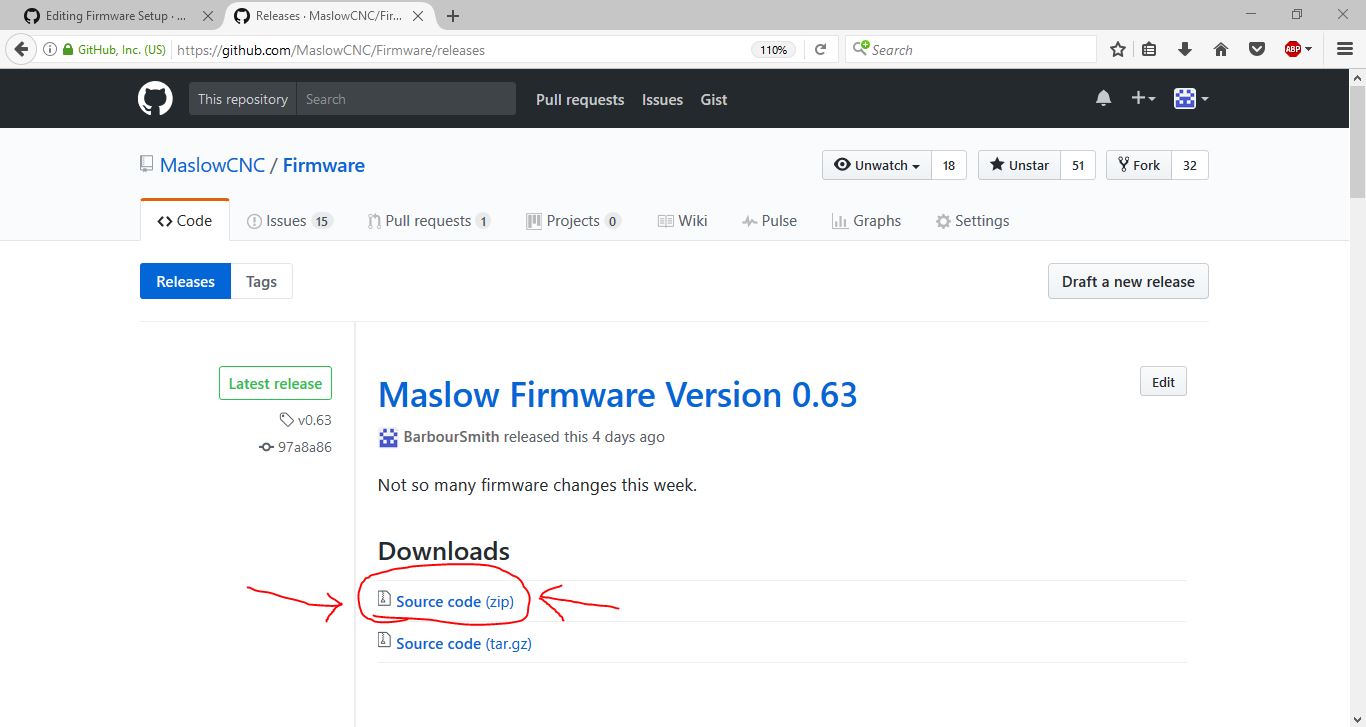
Task: Open the user avatar menu
Action: pos(1191,98)
